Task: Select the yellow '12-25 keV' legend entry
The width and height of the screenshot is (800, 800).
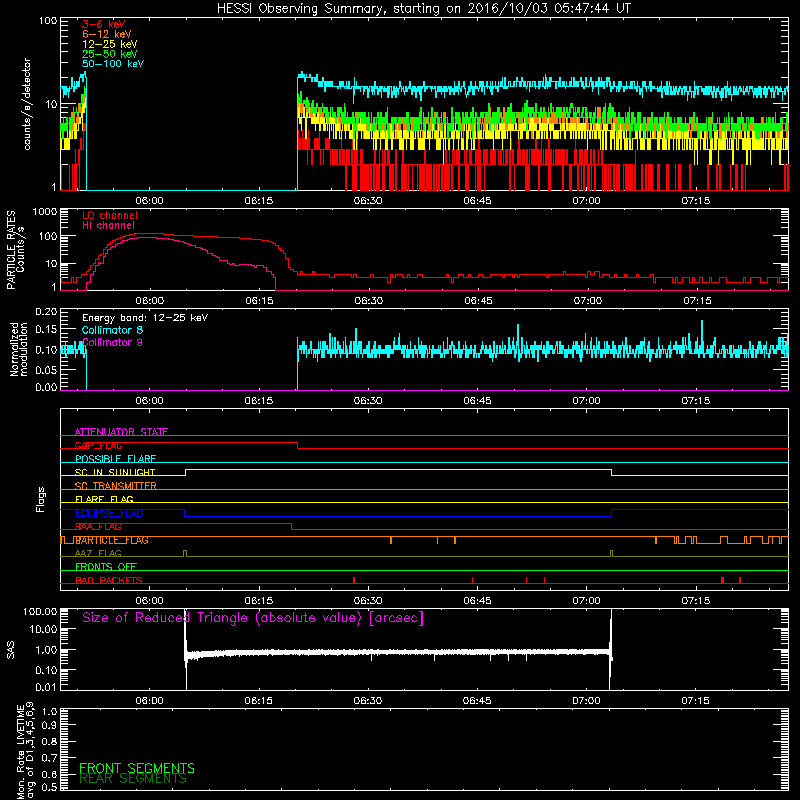Action: 110,44
